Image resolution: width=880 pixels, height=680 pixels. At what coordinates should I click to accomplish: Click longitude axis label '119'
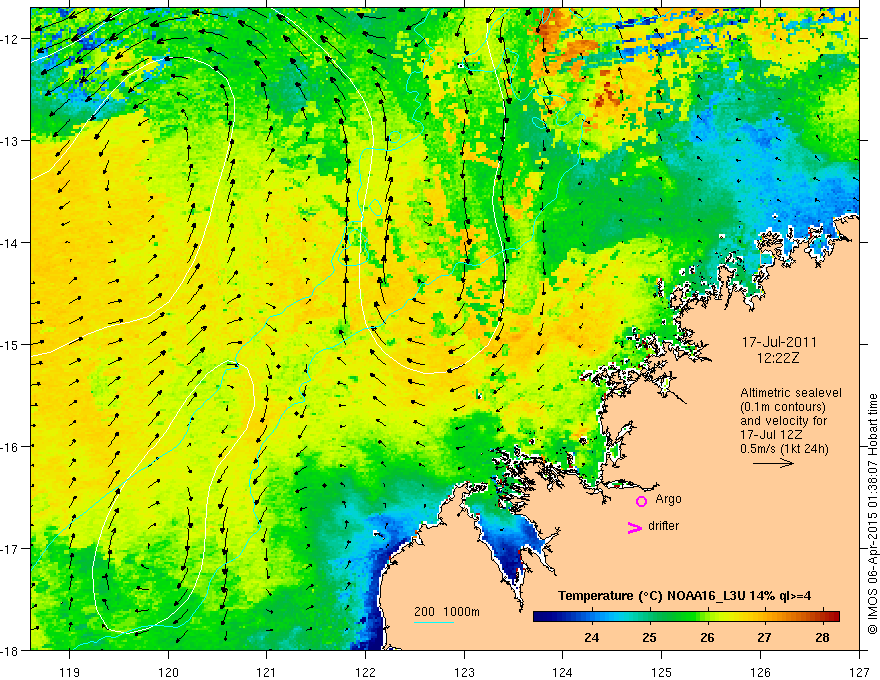point(70,672)
